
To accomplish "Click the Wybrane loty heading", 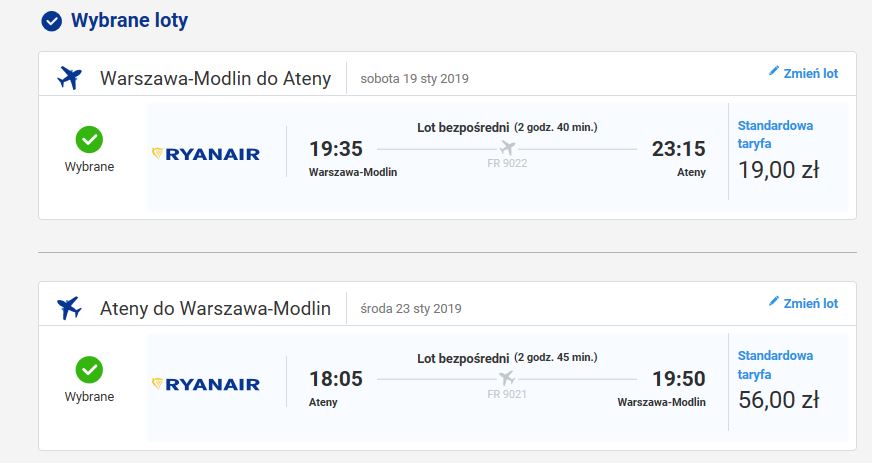I will tap(130, 21).
